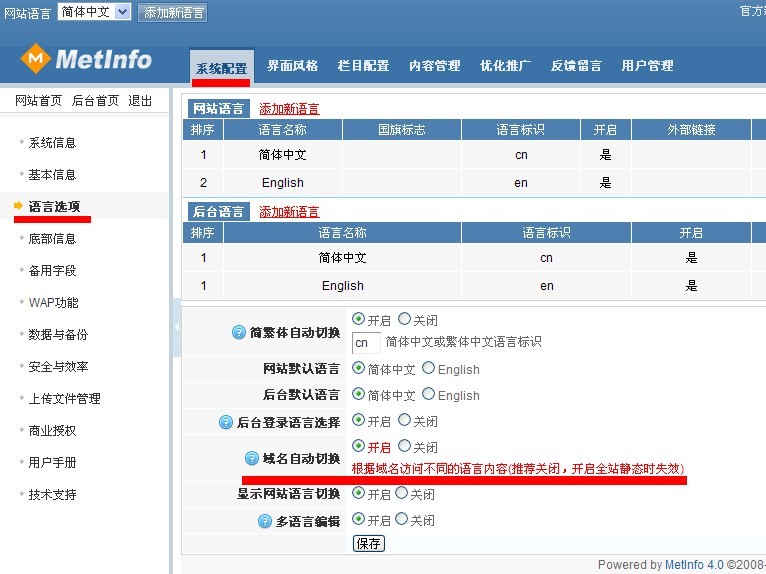The width and height of the screenshot is (766, 574).
Task: Open the 网站语言 dropdown at top
Action: [94, 12]
